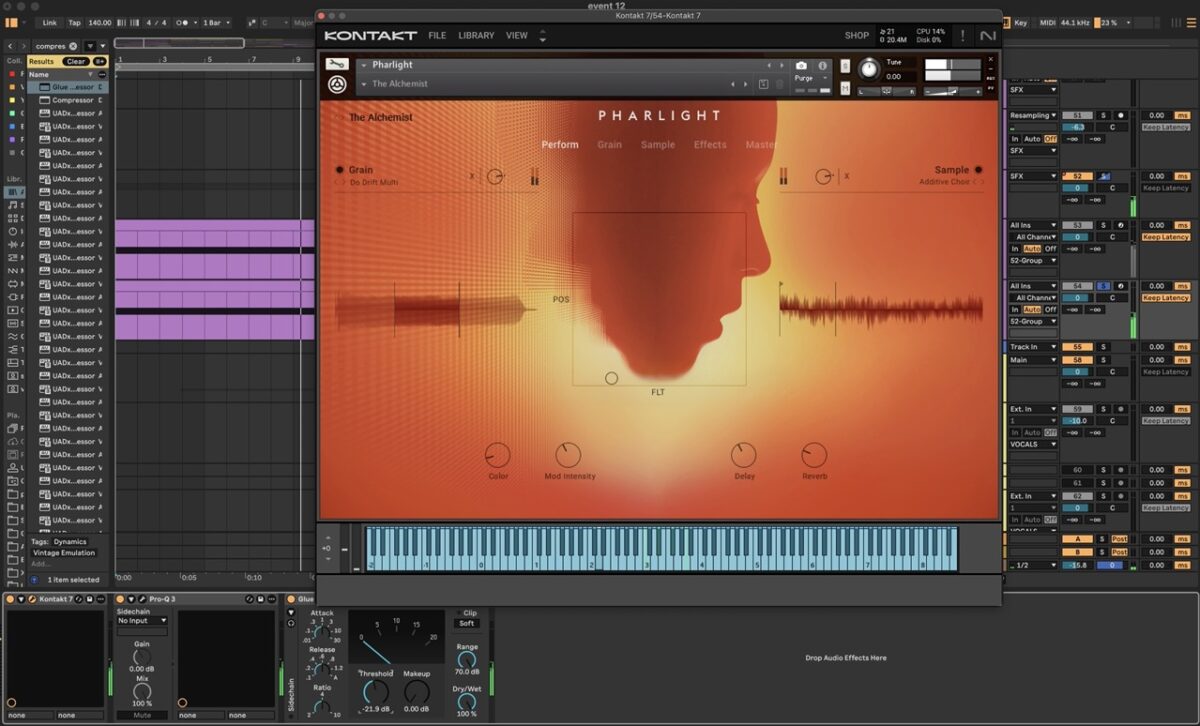Screen dimensions: 1200x726
Task: Click the exclamation warning icon in Kontakt
Action: (963, 36)
